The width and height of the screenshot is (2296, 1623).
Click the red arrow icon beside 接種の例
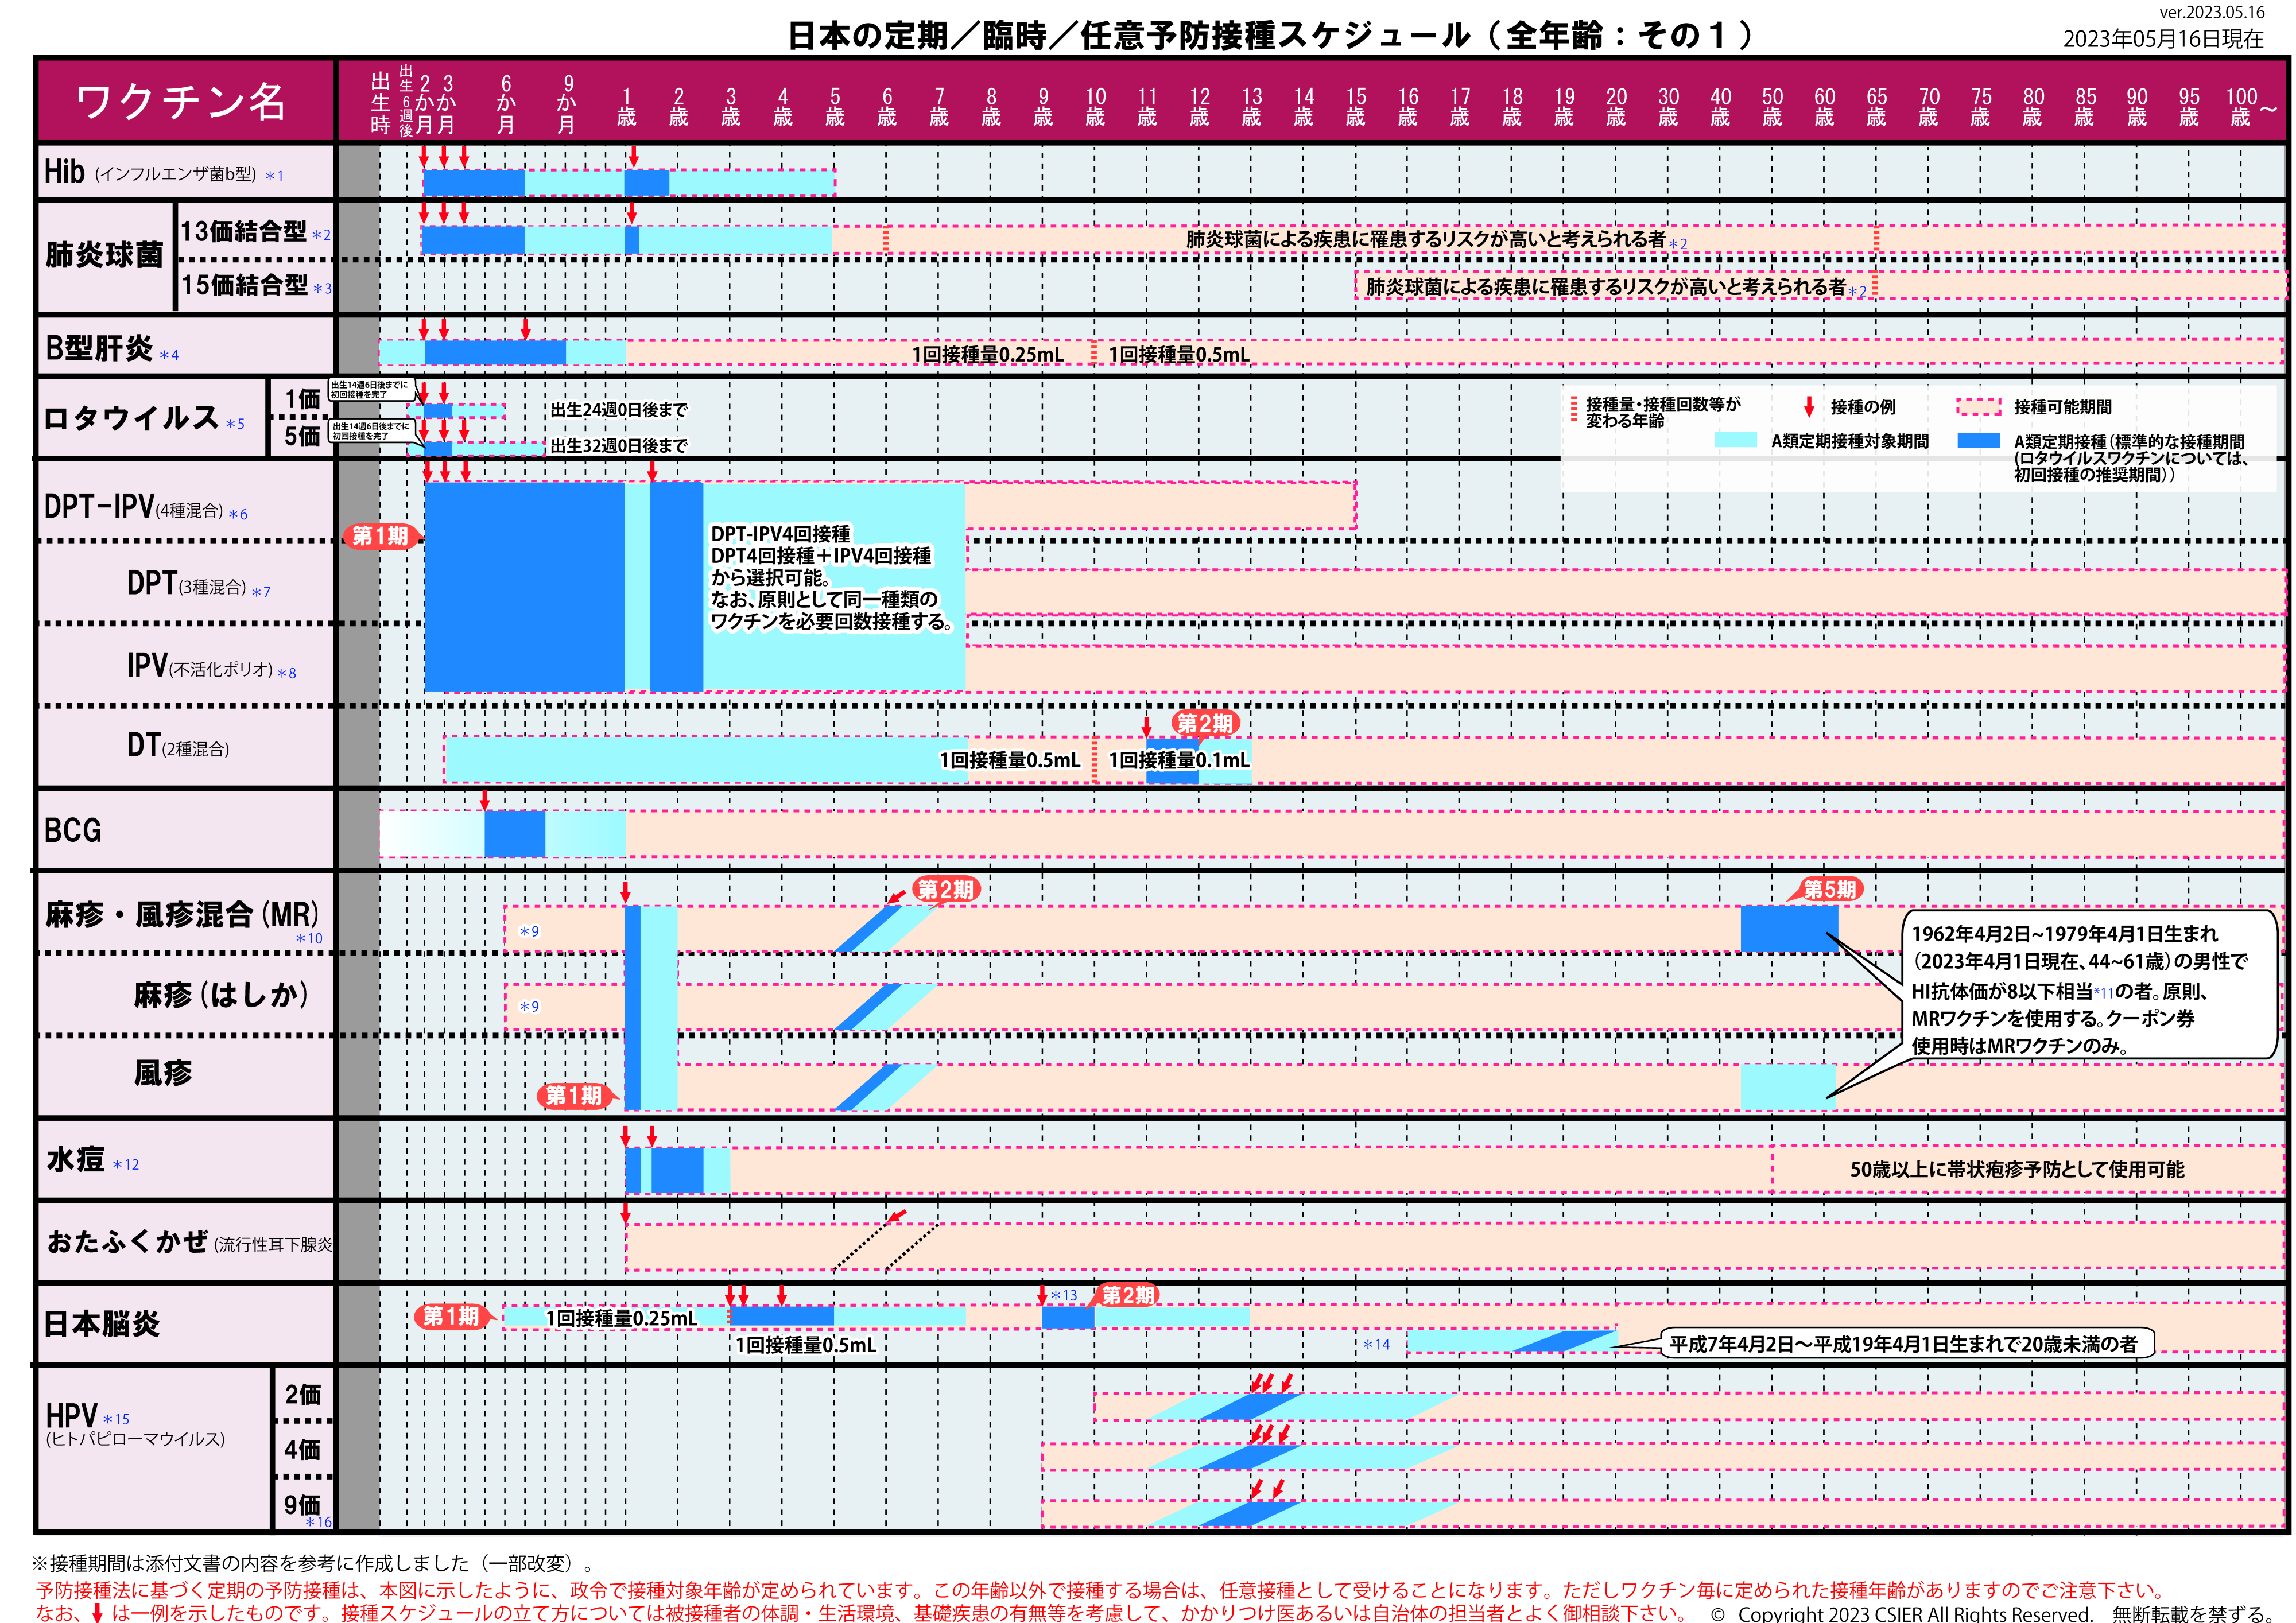coord(1809,406)
